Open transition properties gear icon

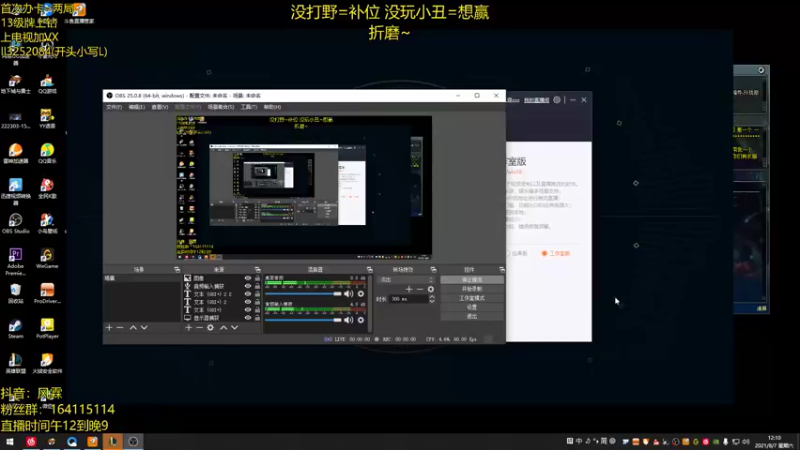coord(431,289)
